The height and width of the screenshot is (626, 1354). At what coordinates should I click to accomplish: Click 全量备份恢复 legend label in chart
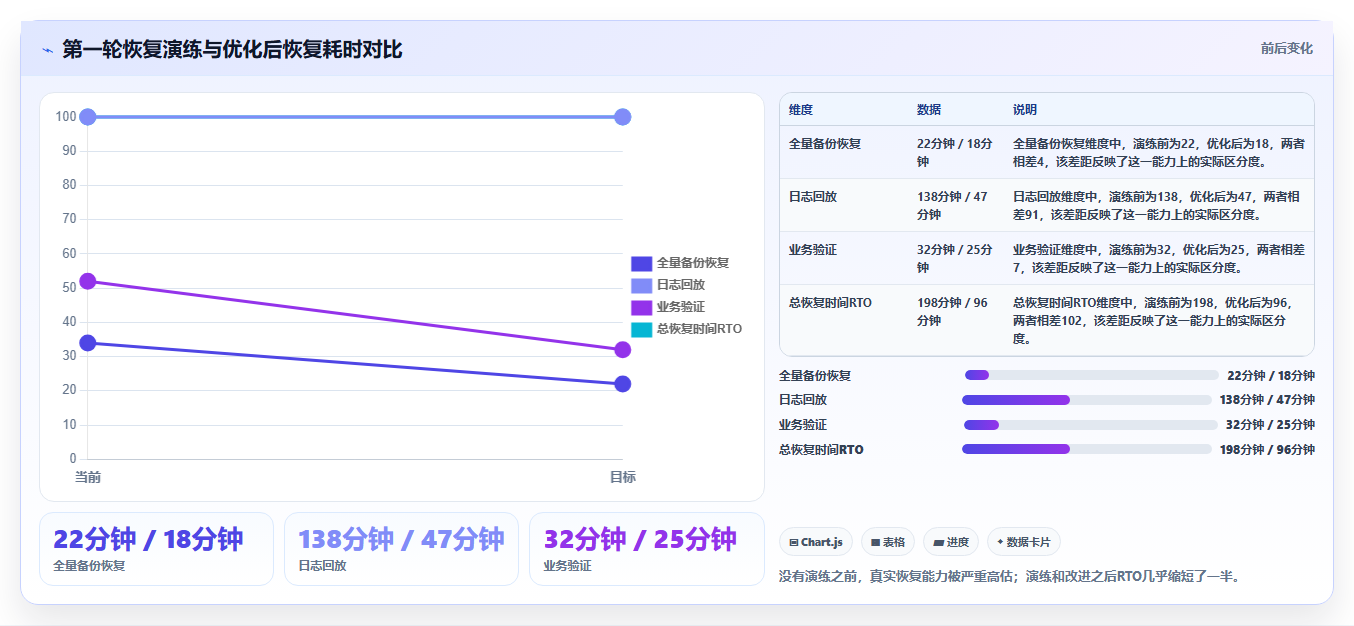tap(693, 263)
